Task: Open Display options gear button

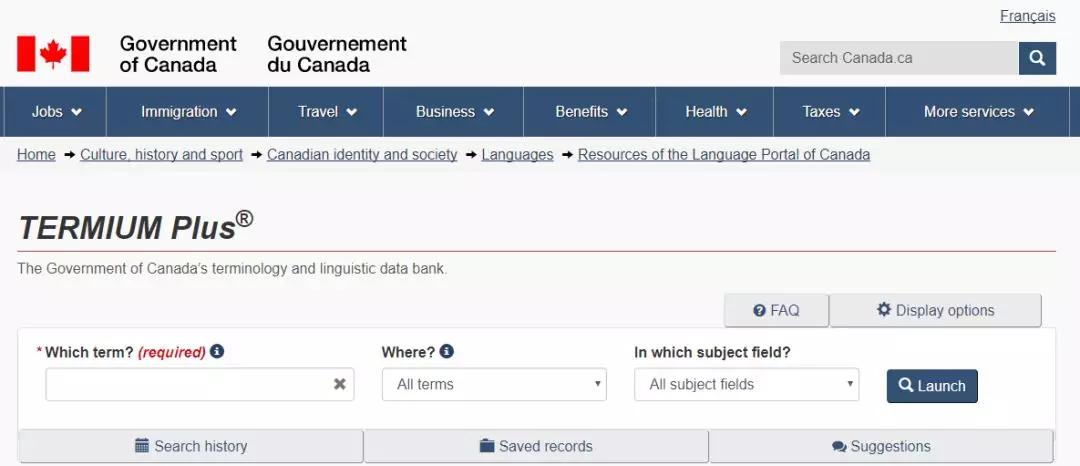Action: pyautogui.click(x=935, y=310)
